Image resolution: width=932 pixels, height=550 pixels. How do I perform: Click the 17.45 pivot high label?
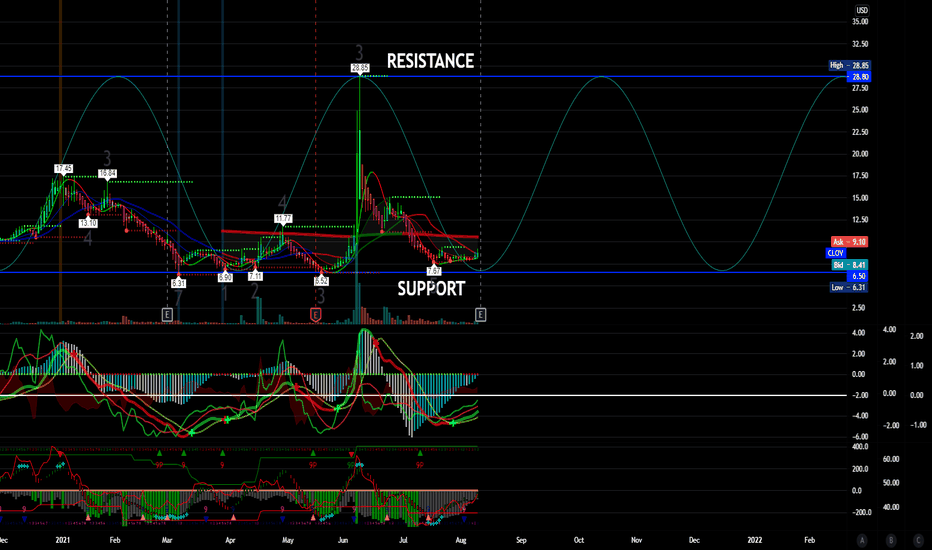coord(64,169)
